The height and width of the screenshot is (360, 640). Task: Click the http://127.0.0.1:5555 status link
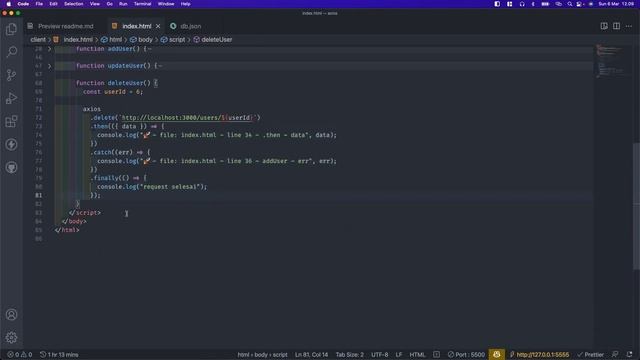tap(540, 355)
